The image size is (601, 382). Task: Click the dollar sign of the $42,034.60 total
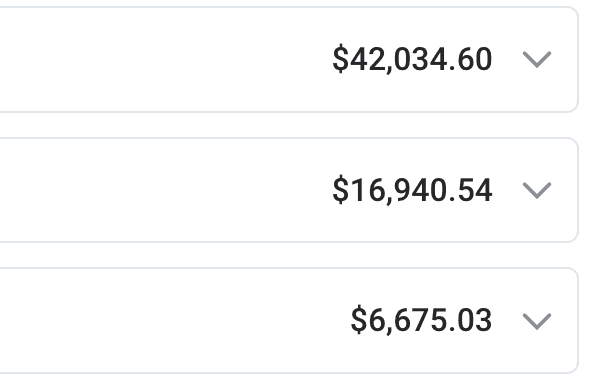click(x=341, y=59)
